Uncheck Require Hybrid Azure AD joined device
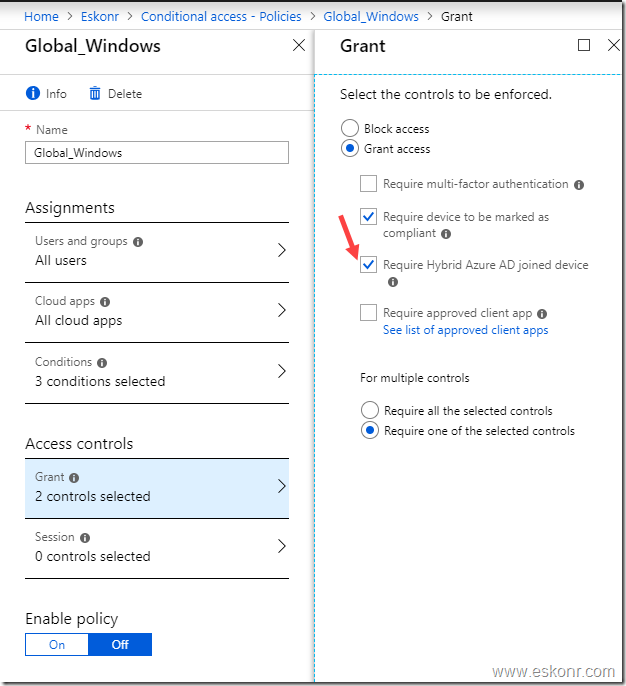The width and height of the screenshot is (626, 686). [368, 265]
